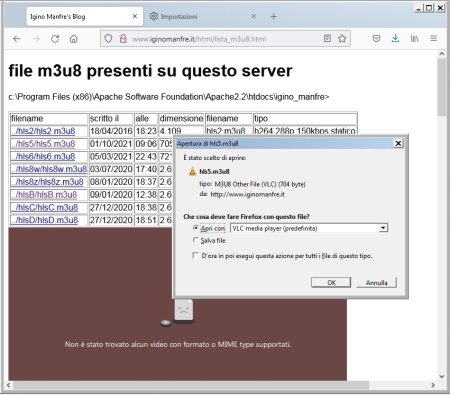The height and width of the screenshot is (395, 450).
Task: Click the horizontal scroll right arrow
Action: point(433,385)
